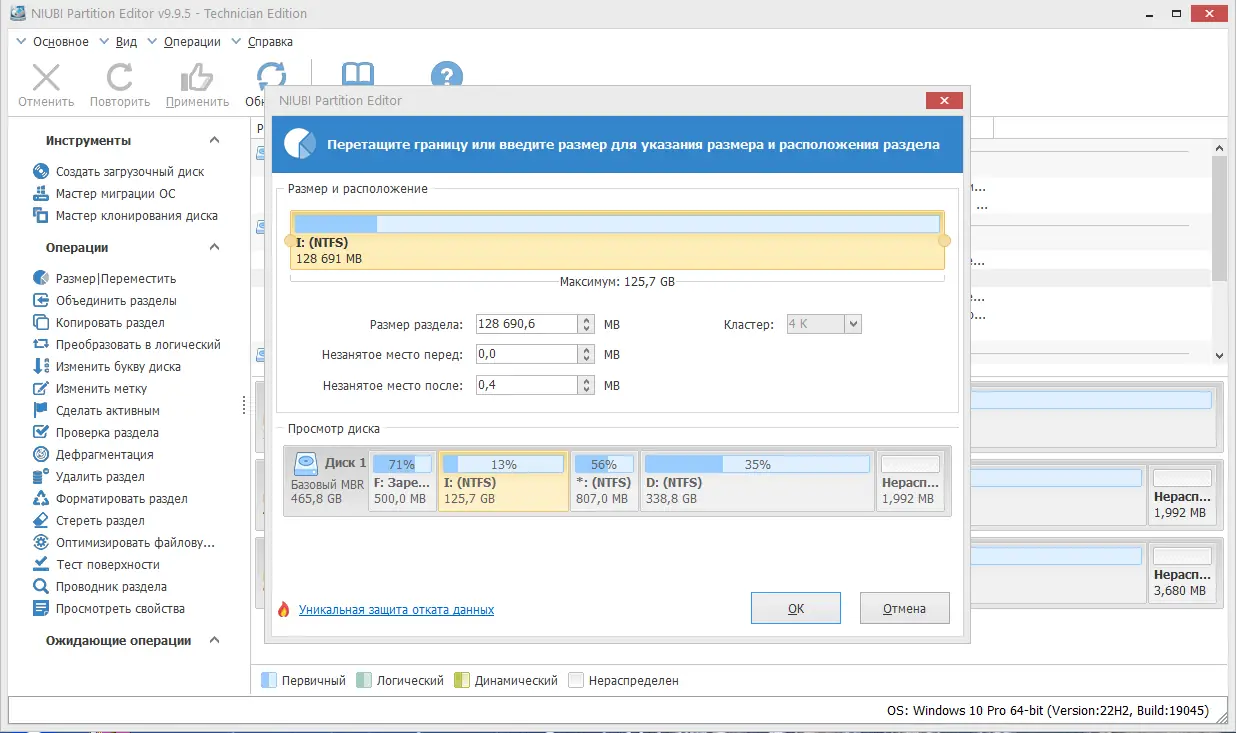Increase Размер раздела with the up arrow
This screenshot has width=1236, height=733.
coord(587,320)
